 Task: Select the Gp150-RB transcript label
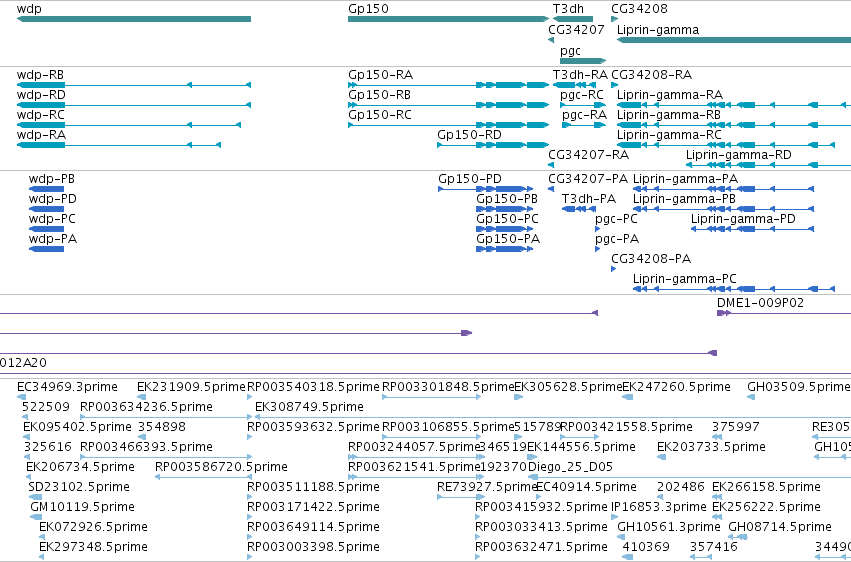point(379,95)
